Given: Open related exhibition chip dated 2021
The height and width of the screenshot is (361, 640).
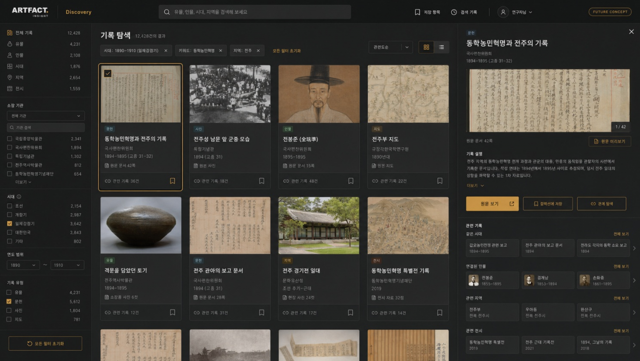Looking at the screenshot, I should [x=548, y=345].
